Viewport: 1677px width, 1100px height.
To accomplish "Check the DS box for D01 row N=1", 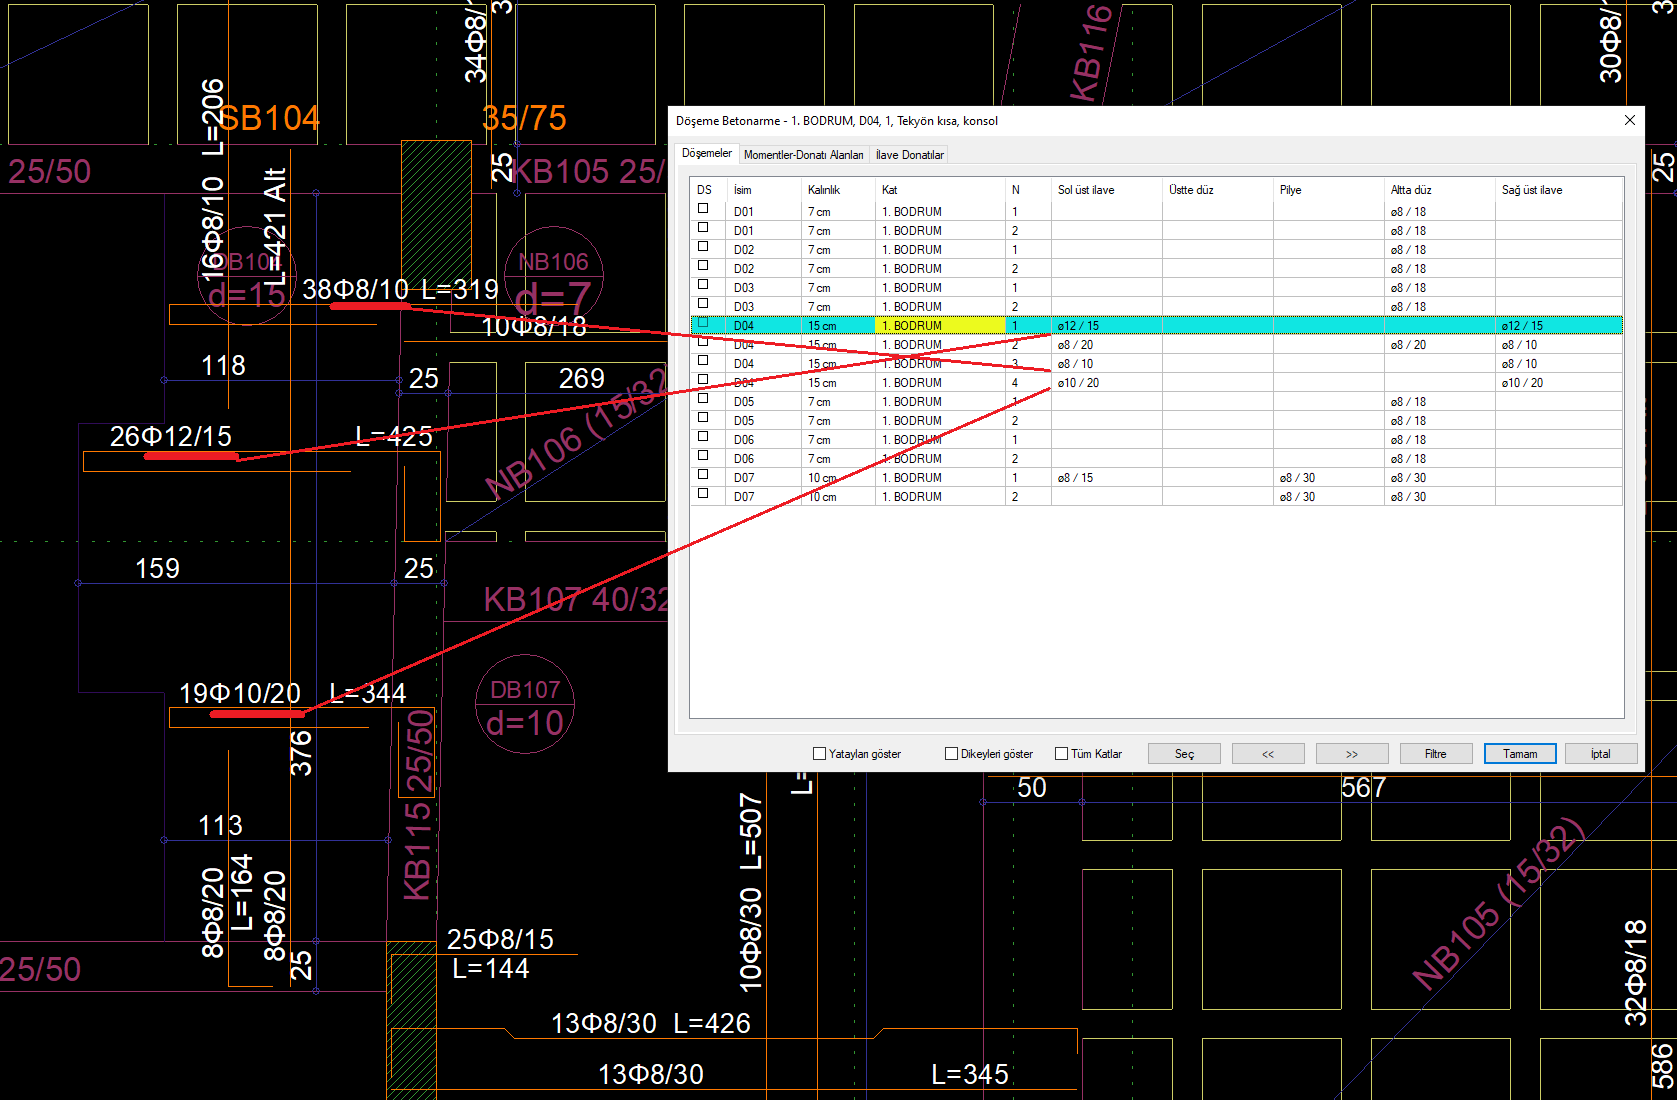I will [703, 209].
